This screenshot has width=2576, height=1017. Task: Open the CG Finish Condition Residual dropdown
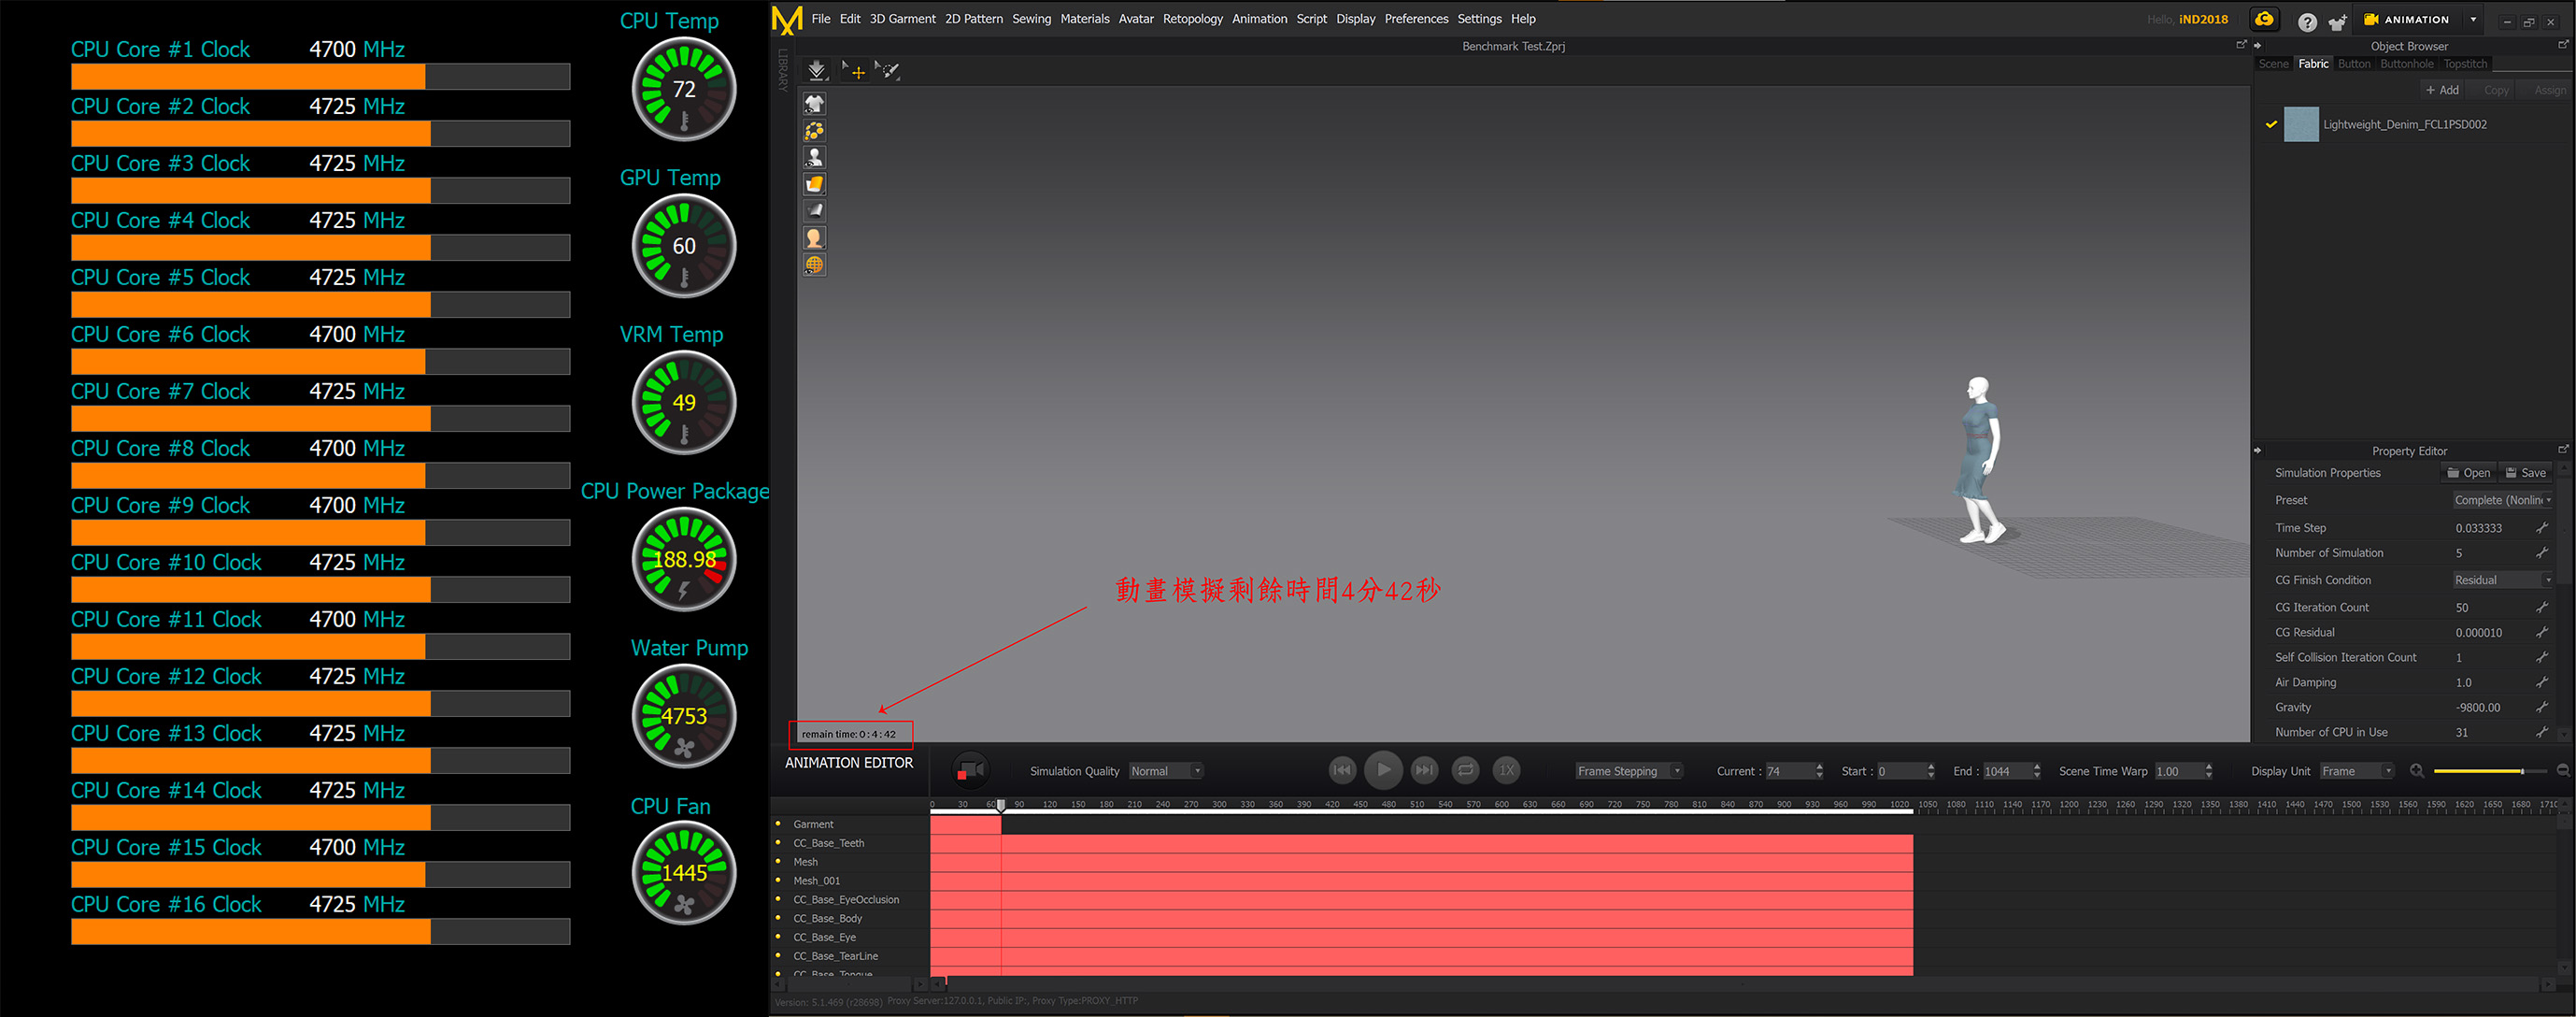(x=2503, y=580)
